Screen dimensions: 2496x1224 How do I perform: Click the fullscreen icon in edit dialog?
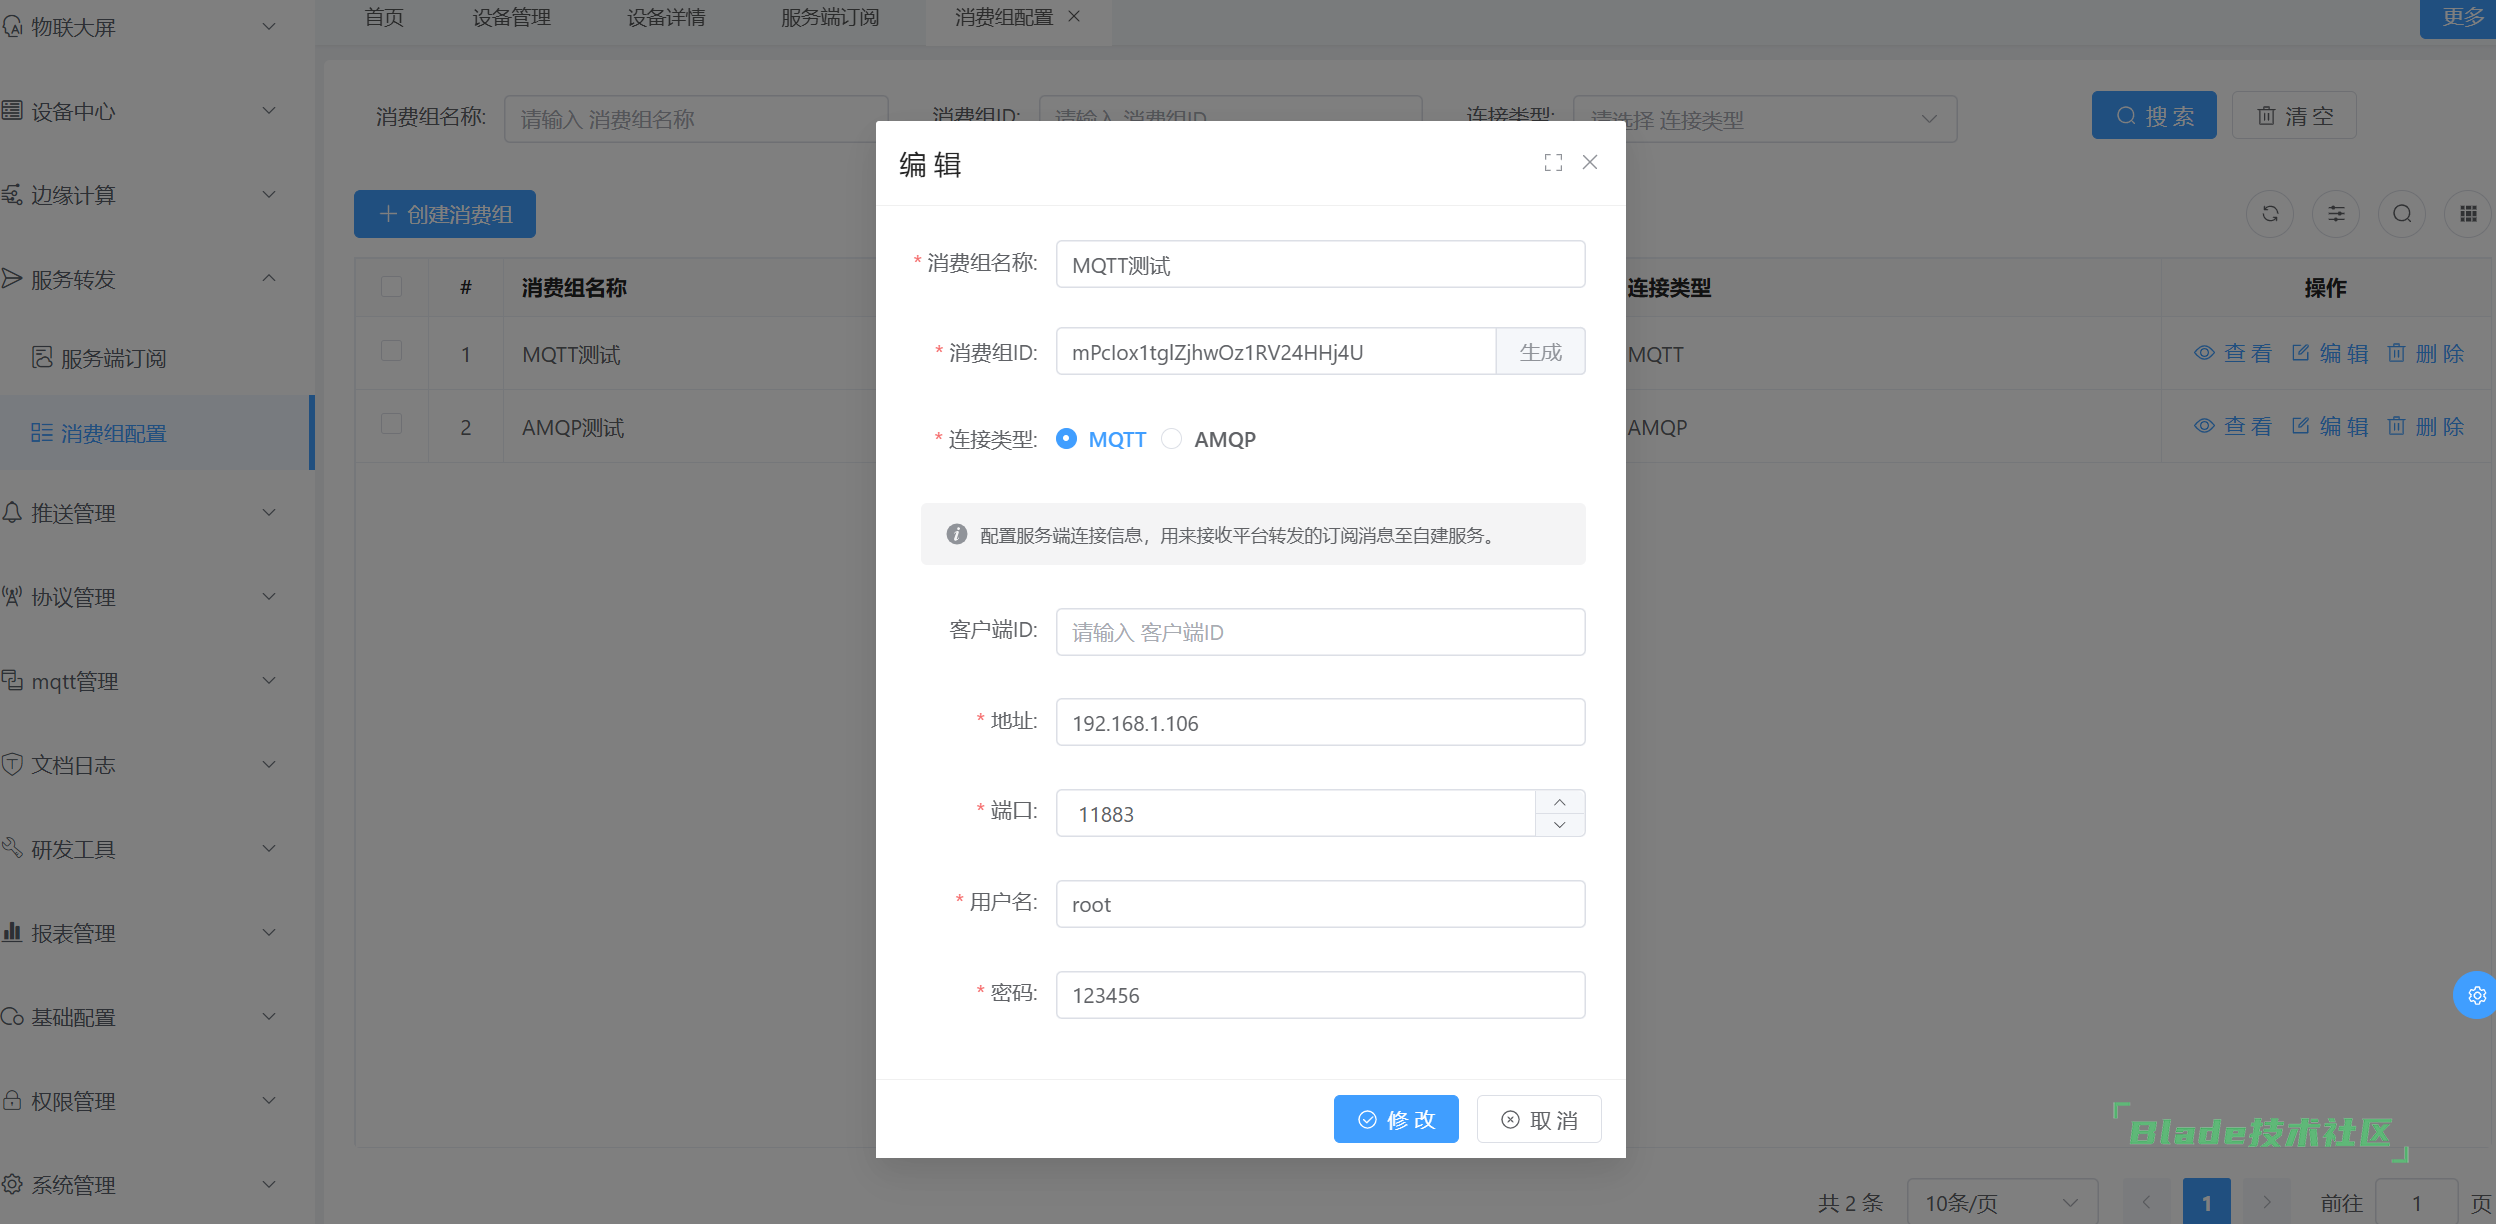1552,163
